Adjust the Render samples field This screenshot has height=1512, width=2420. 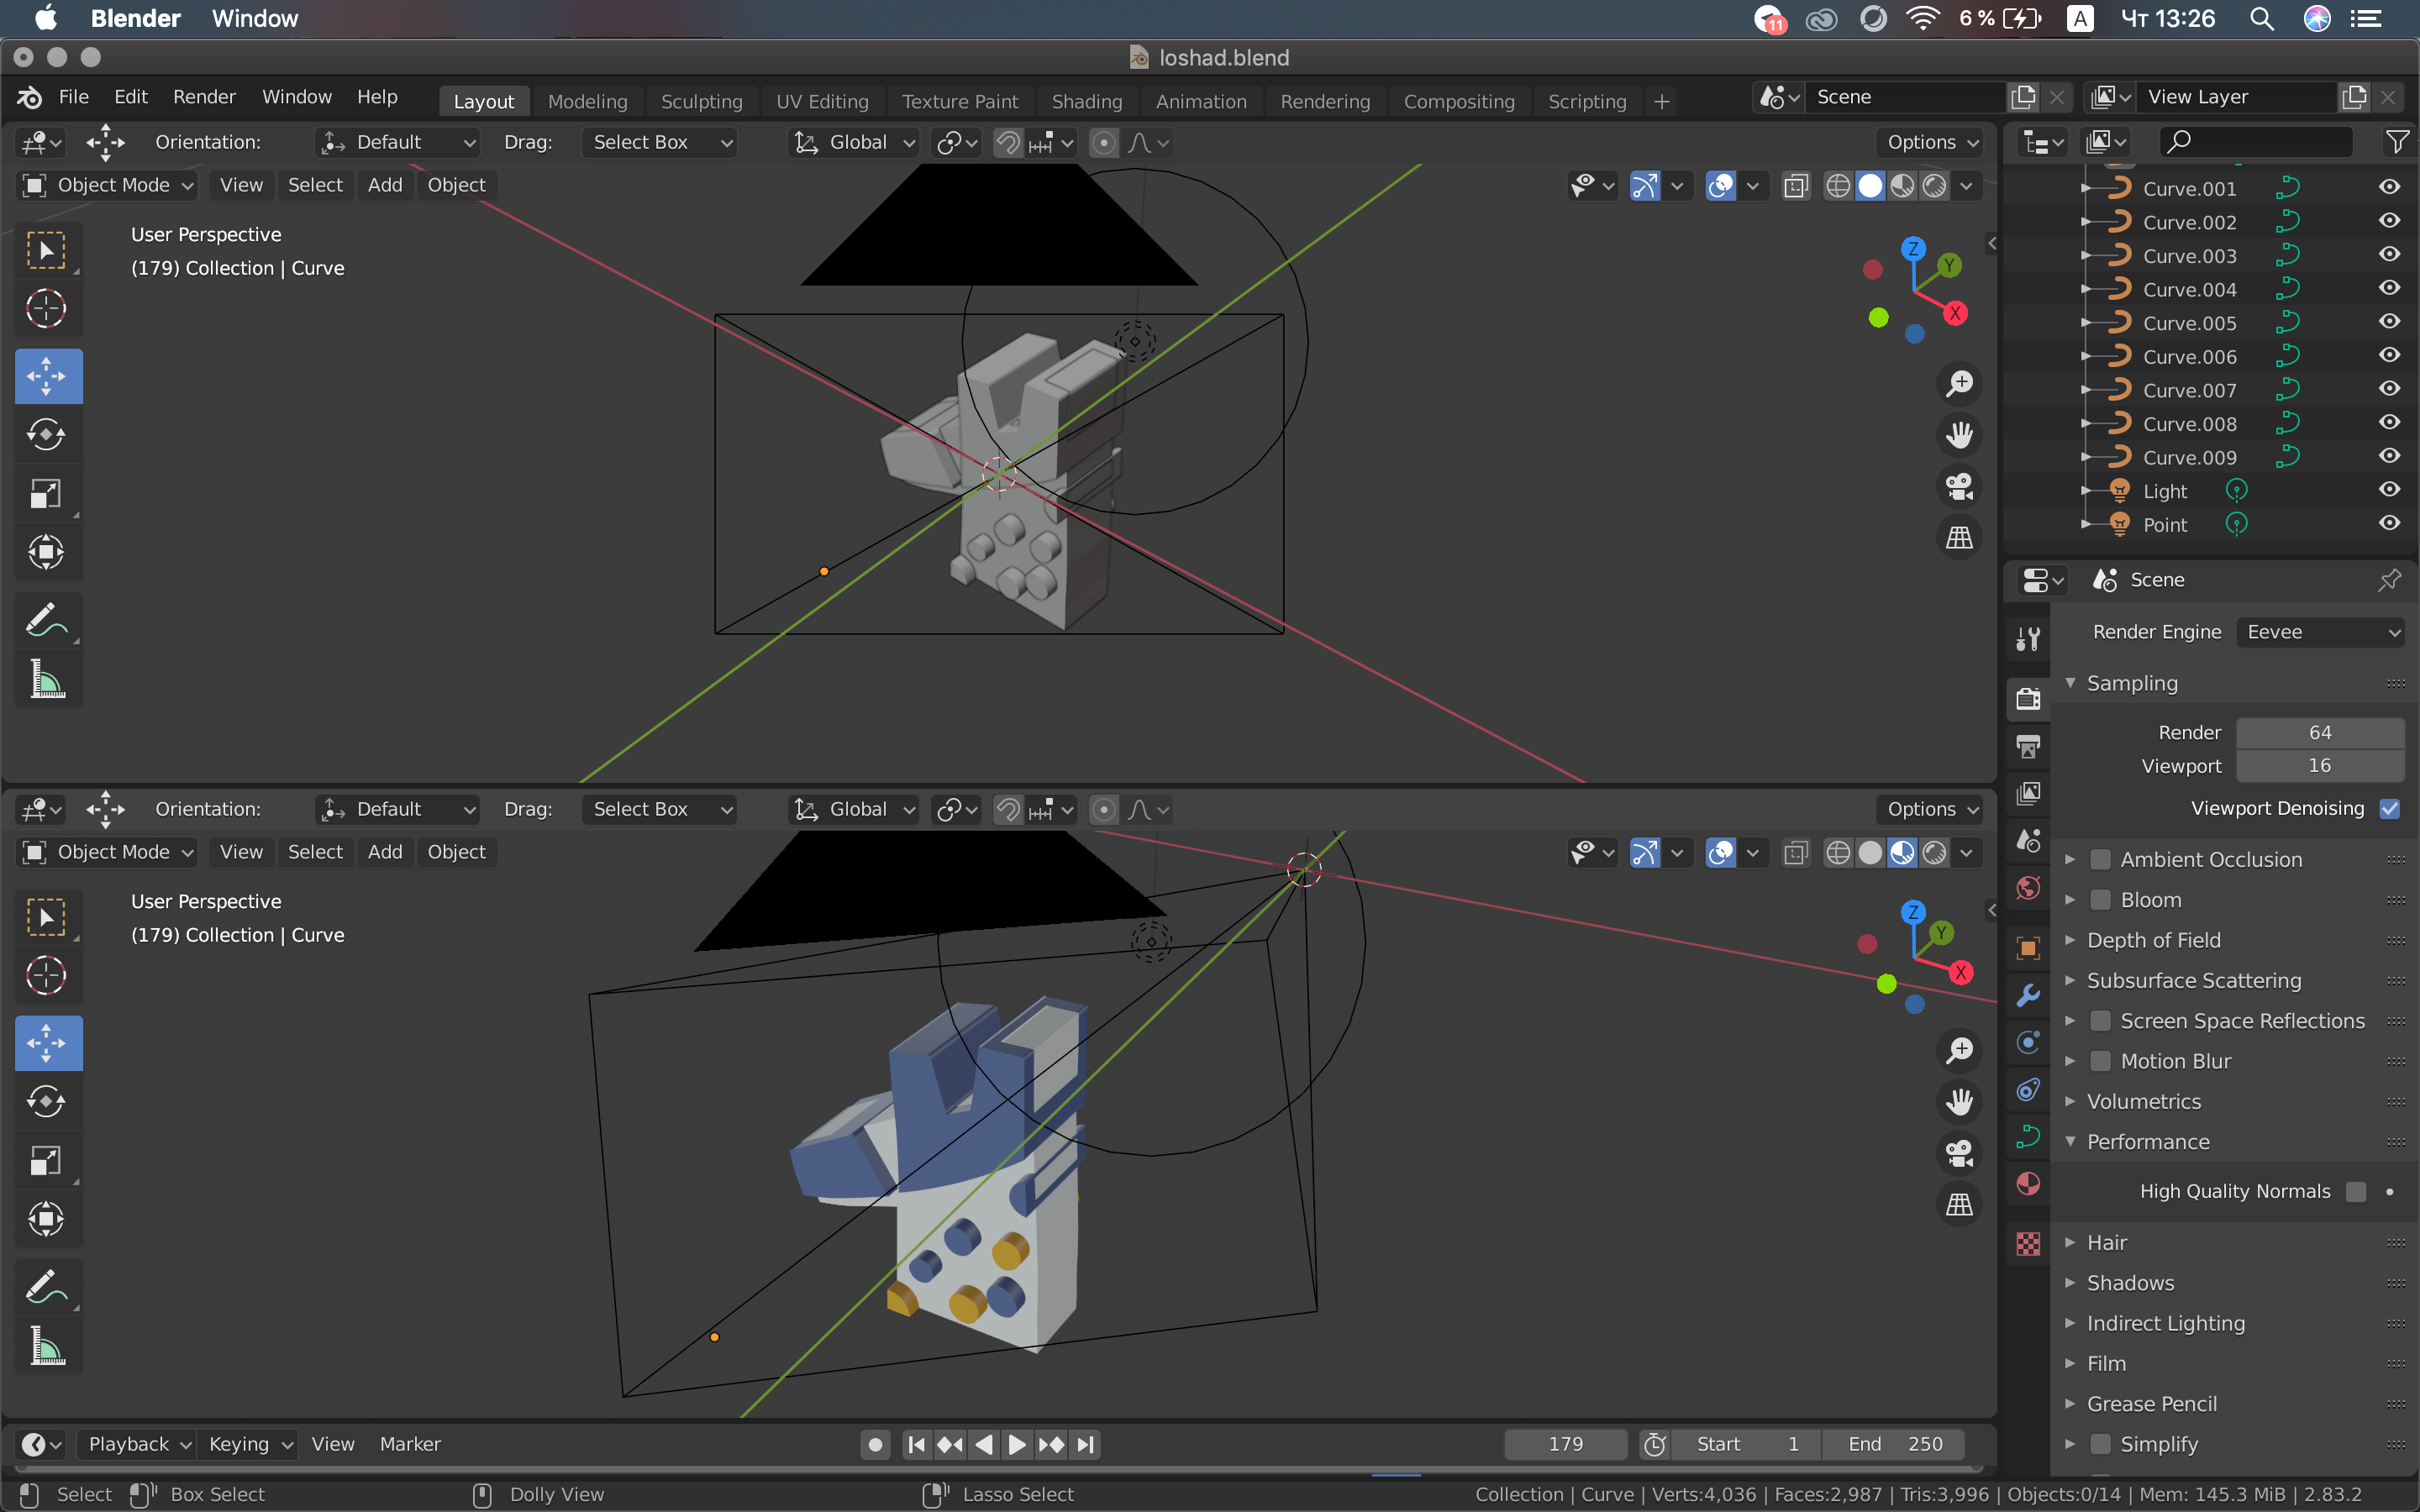(2319, 732)
